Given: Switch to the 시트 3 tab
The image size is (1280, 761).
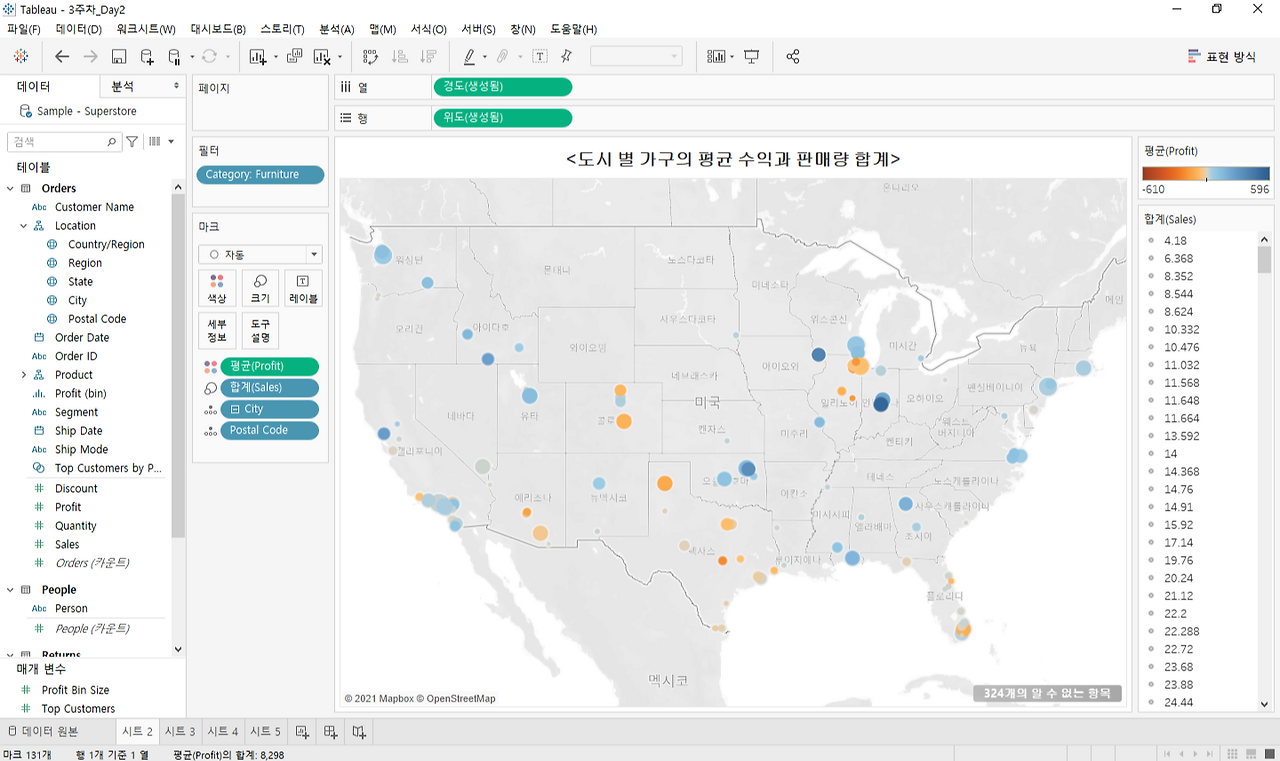Looking at the screenshot, I should [180, 732].
